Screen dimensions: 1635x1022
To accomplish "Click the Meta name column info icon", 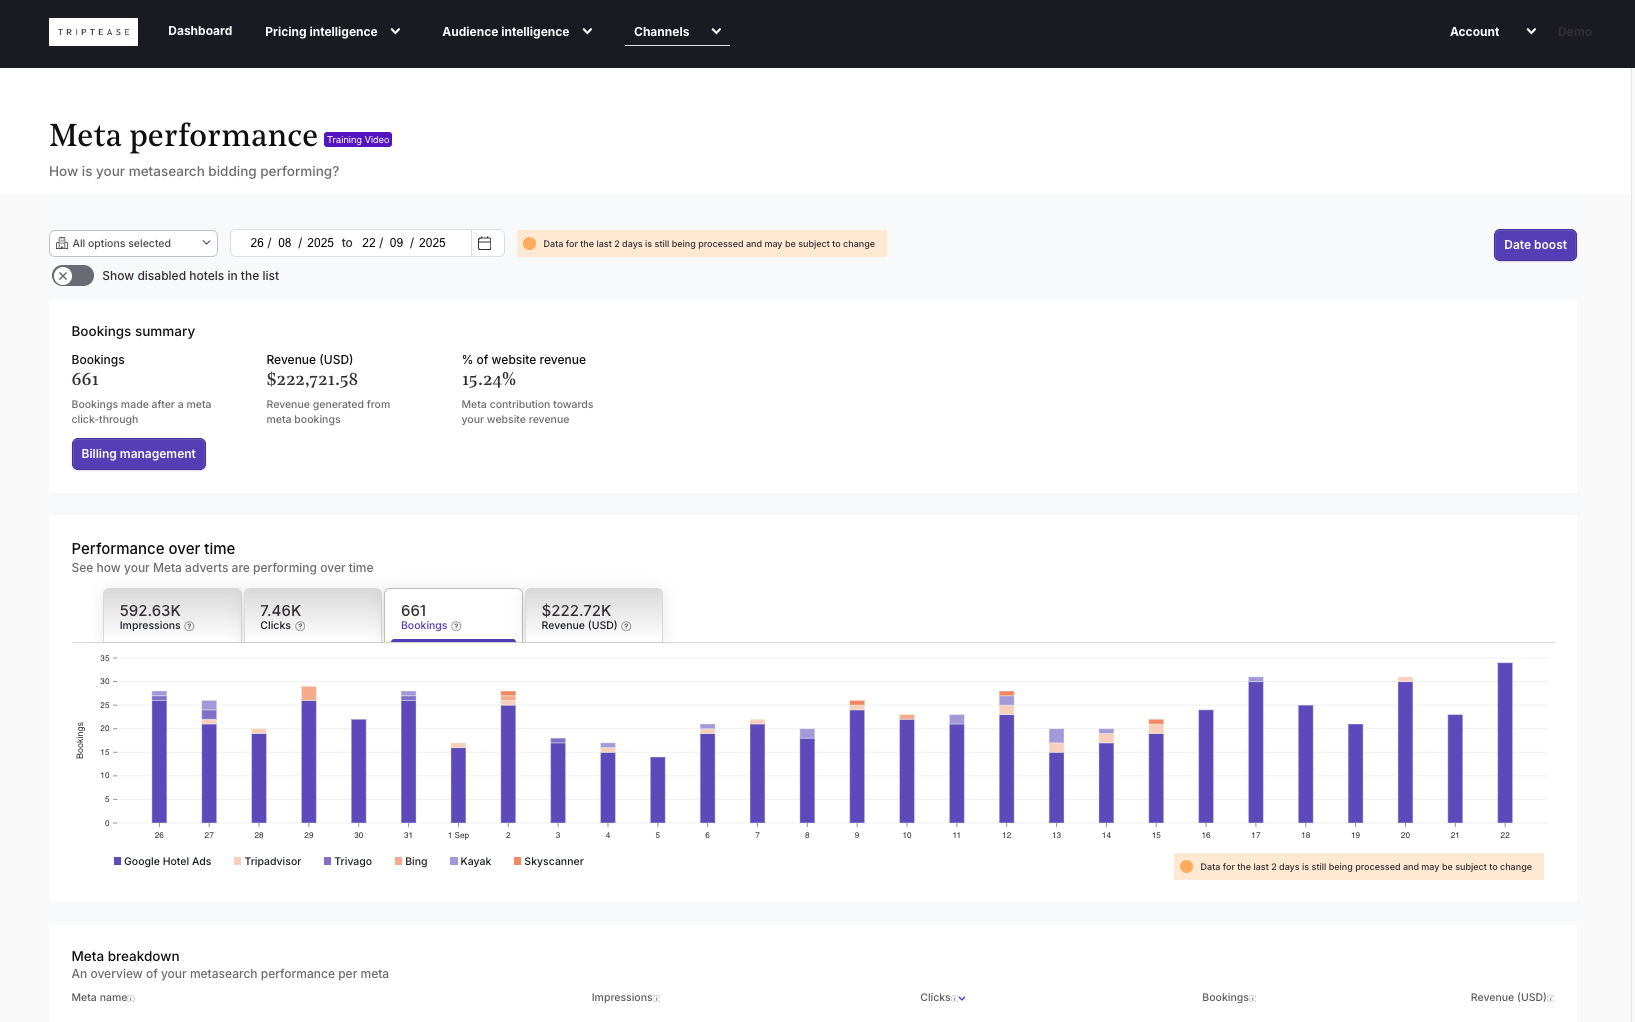I will point(131,998).
